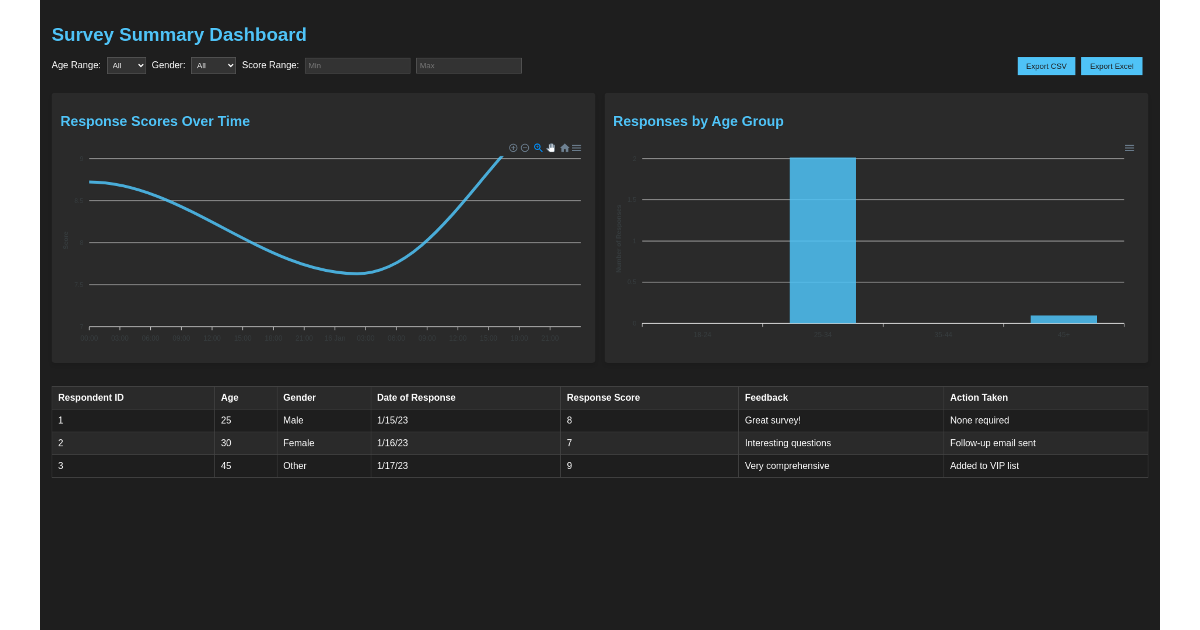Select 'All' in the Gender combo box
Screen dimensions: 1200x630
[213, 65]
